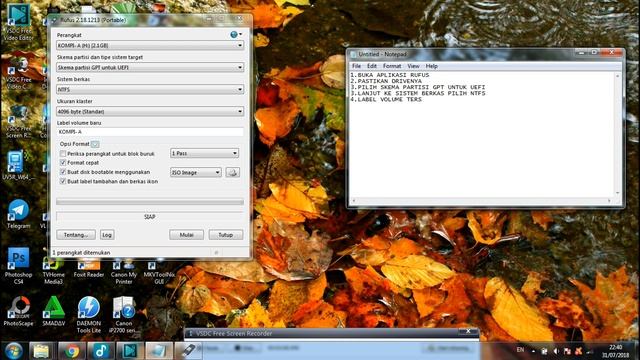Toggle Buat label tambahan dan berkas ikon
Image resolution: width=640 pixels, height=360 pixels.
tap(63, 181)
